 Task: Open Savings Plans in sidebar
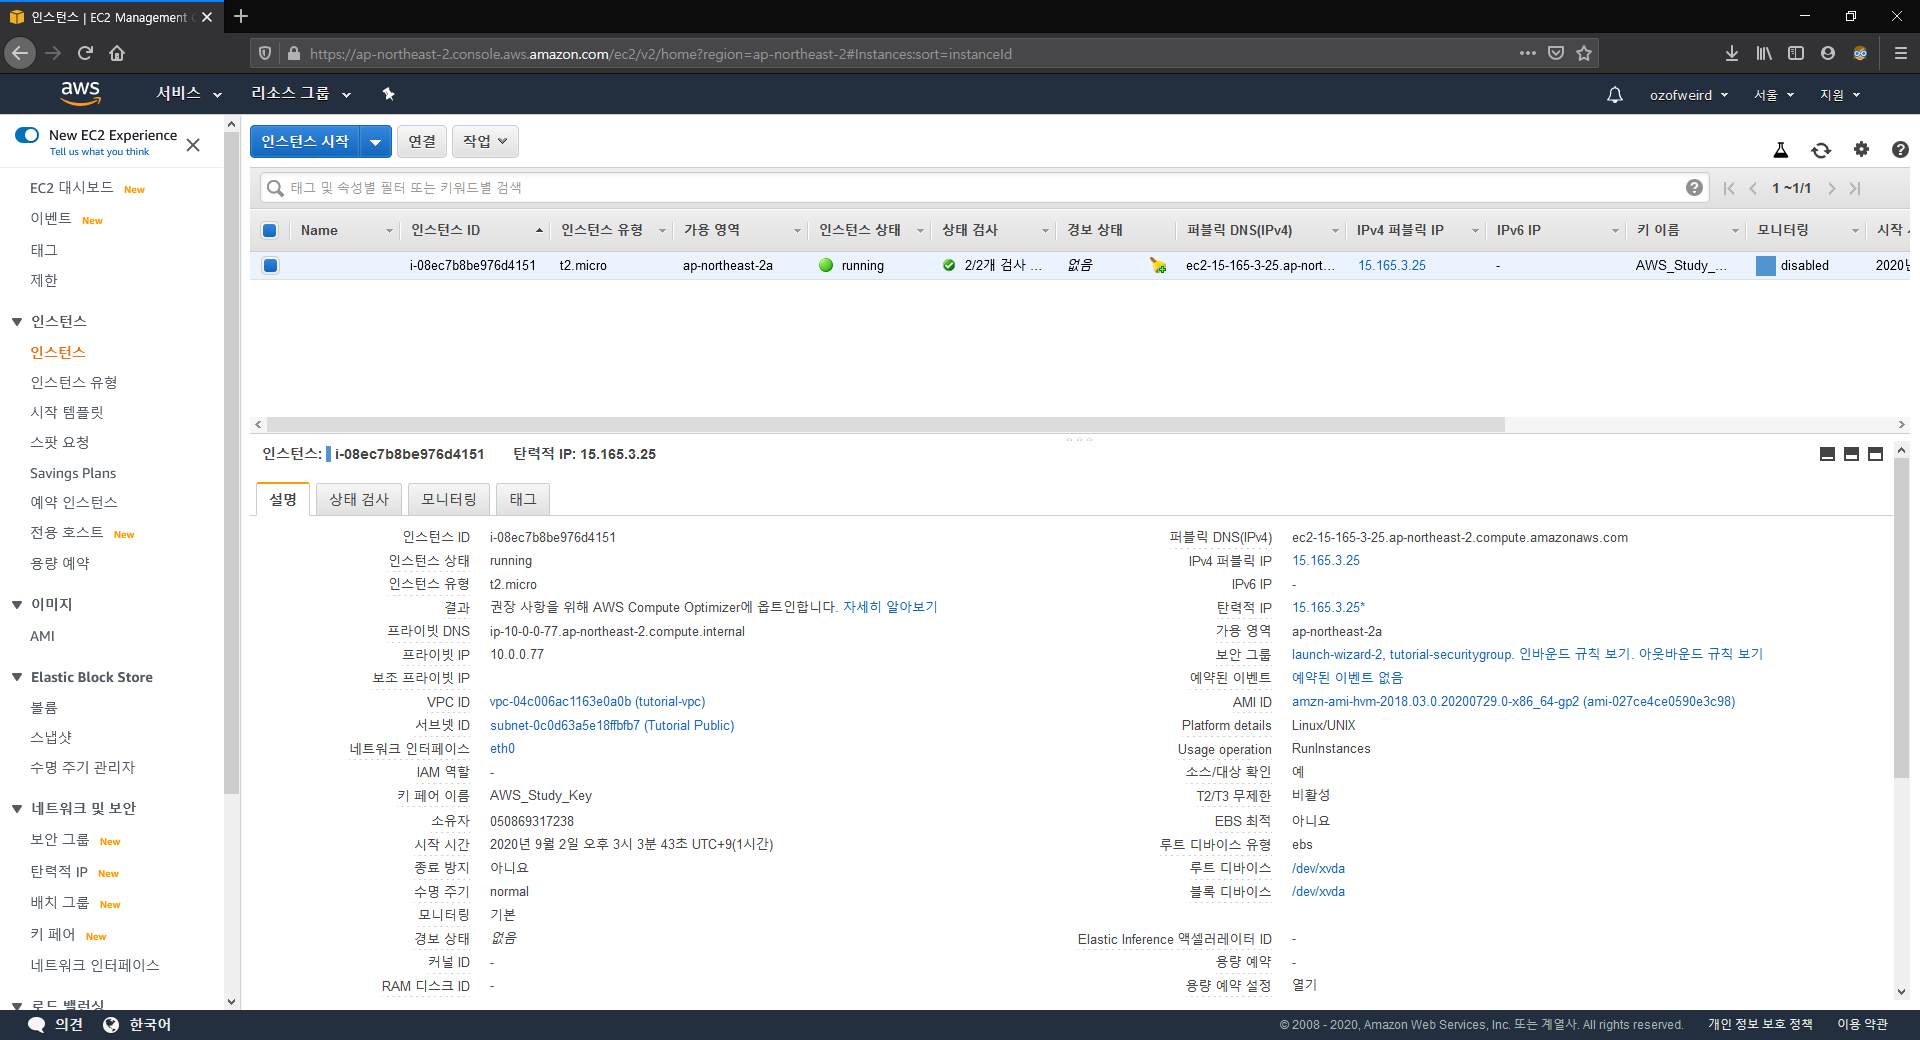(73, 473)
